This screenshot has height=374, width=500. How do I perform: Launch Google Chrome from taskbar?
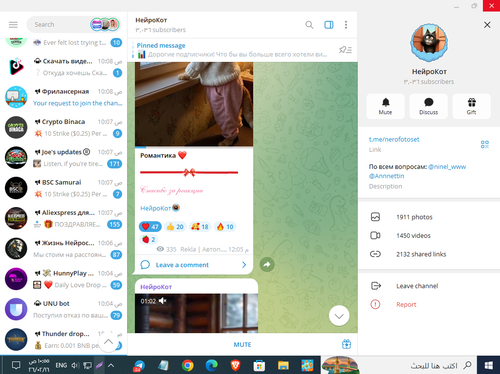pos(188,365)
